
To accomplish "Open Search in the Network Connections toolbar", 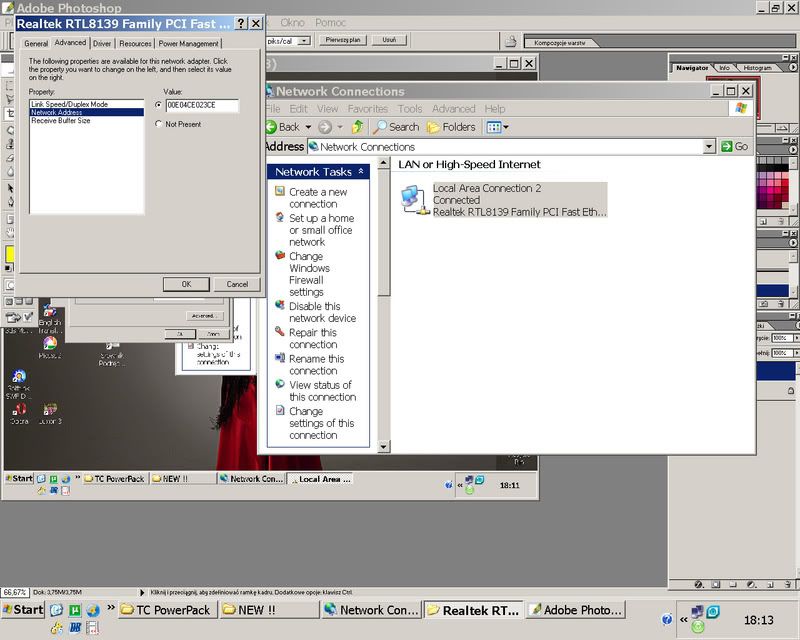I will [x=396, y=127].
